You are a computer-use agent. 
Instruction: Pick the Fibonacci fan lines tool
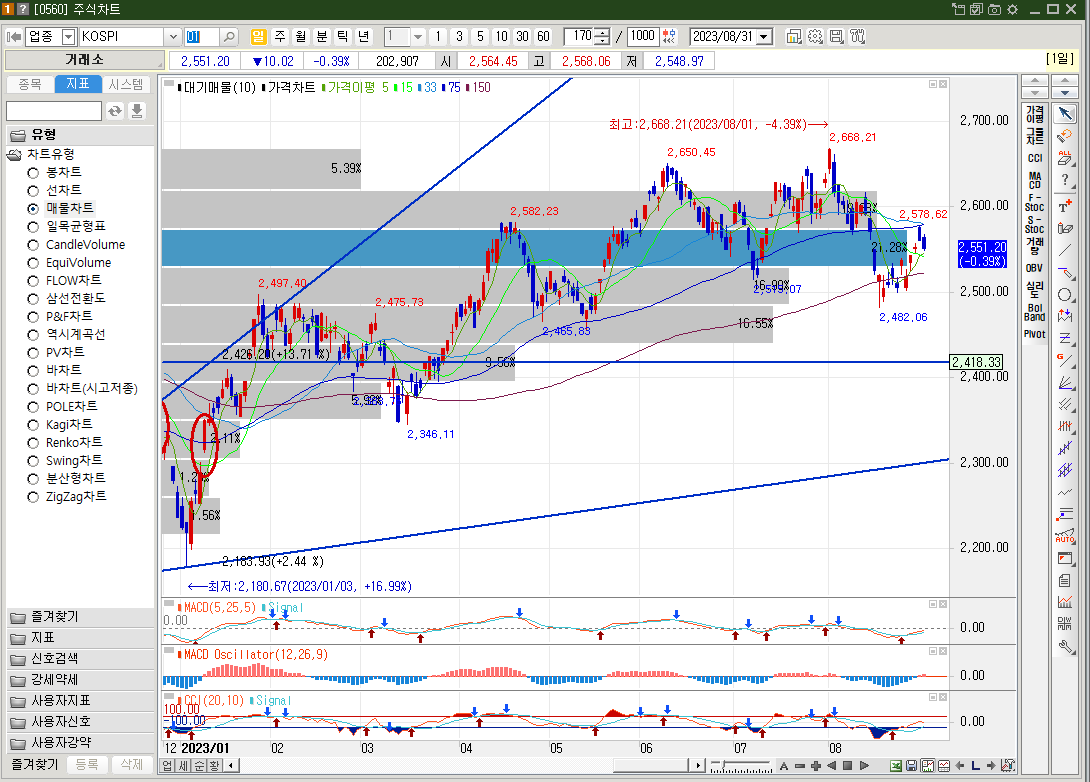[1065, 382]
